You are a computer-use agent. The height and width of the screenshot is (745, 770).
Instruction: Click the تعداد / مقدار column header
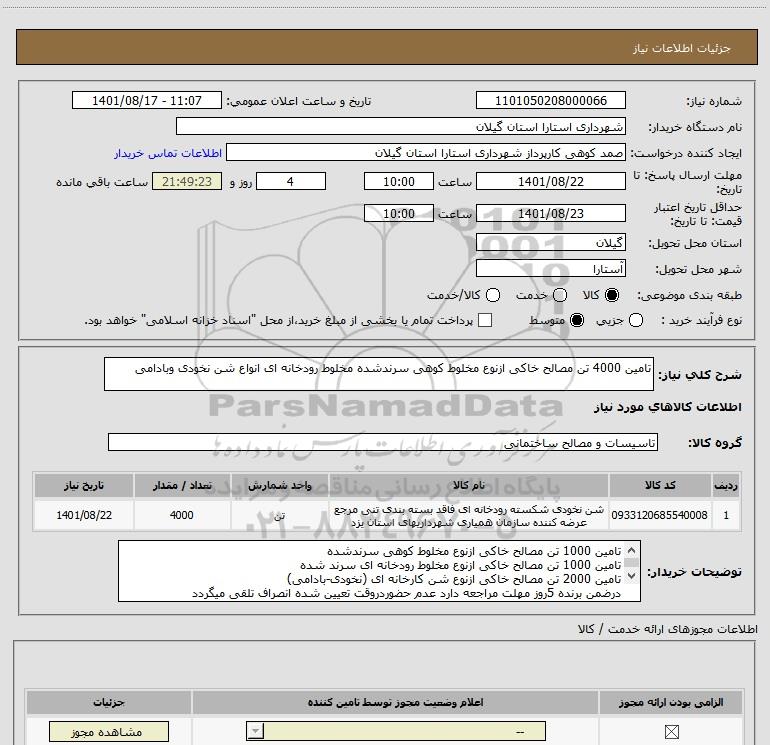(x=182, y=485)
